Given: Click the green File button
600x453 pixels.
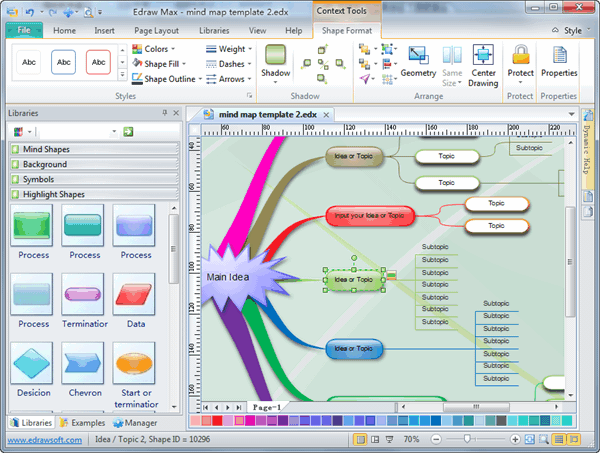Looking at the screenshot, I should pos(22,31).
